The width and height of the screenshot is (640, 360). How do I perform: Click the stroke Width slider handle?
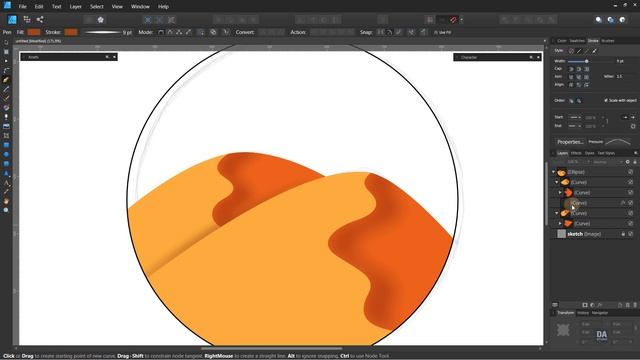click(587, 61)
